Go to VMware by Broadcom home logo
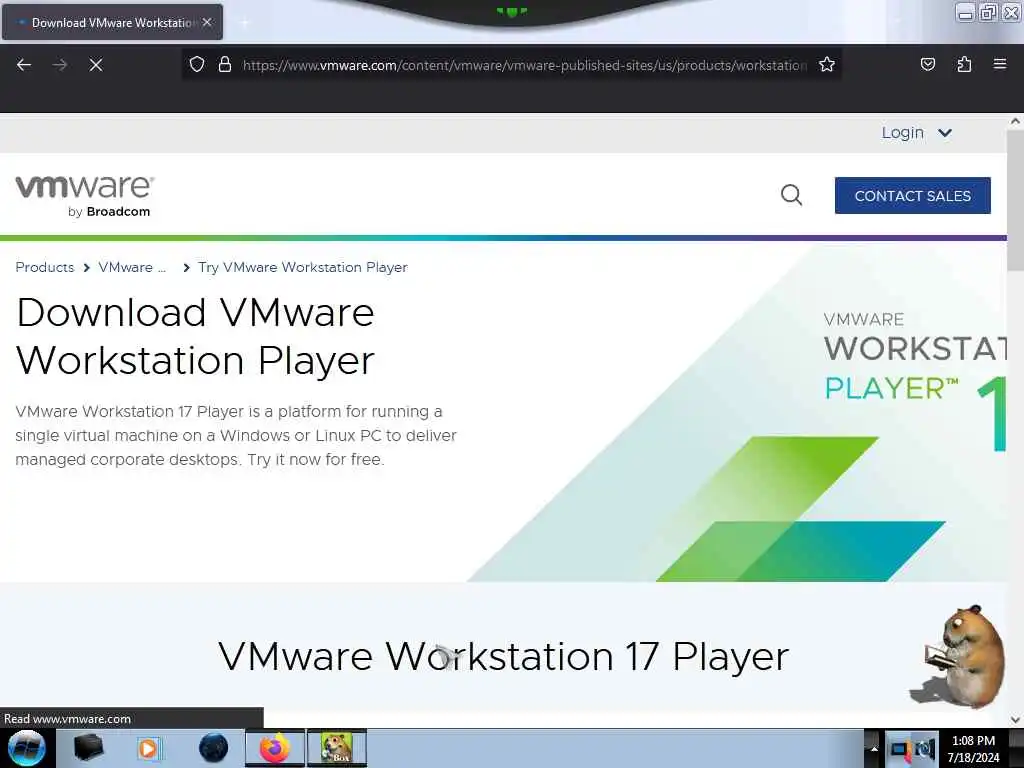 pyautogui.click(x=85, y=195)
